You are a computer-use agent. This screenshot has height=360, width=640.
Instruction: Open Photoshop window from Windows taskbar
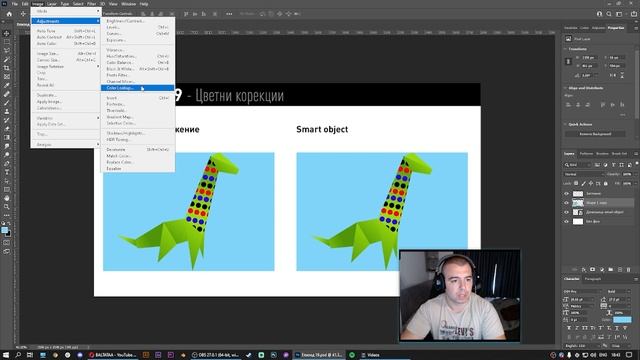pyautogui.click(x=319, y=355)
